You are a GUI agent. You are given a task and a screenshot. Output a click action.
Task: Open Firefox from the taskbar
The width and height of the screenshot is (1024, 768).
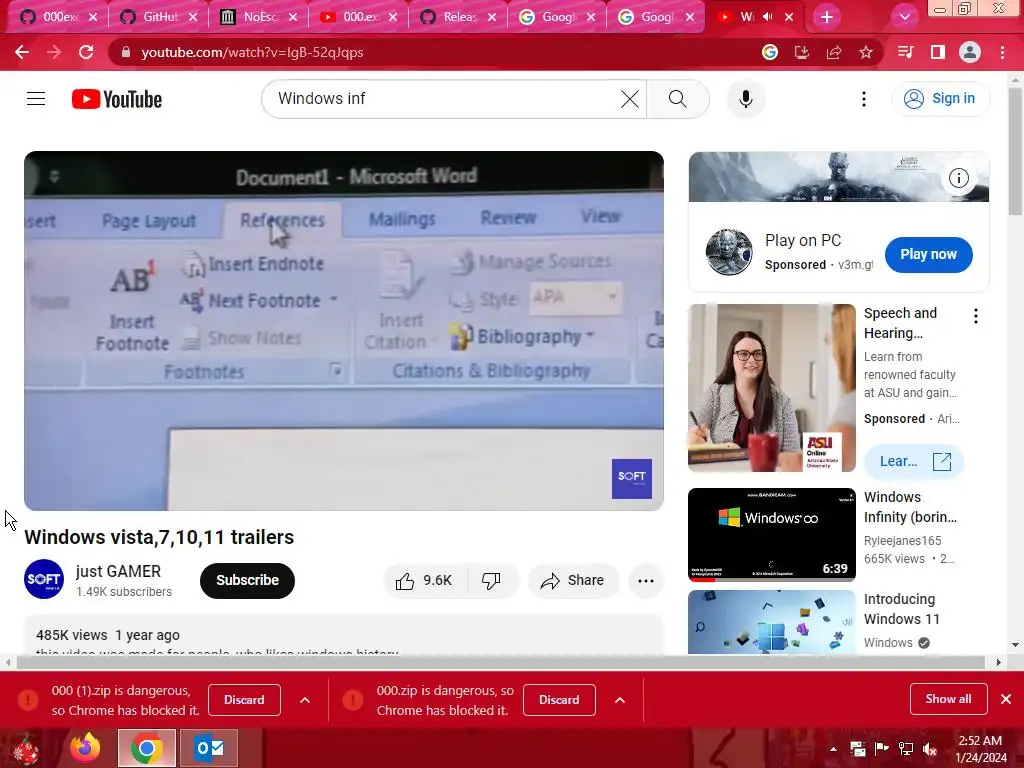click(85, 748)
